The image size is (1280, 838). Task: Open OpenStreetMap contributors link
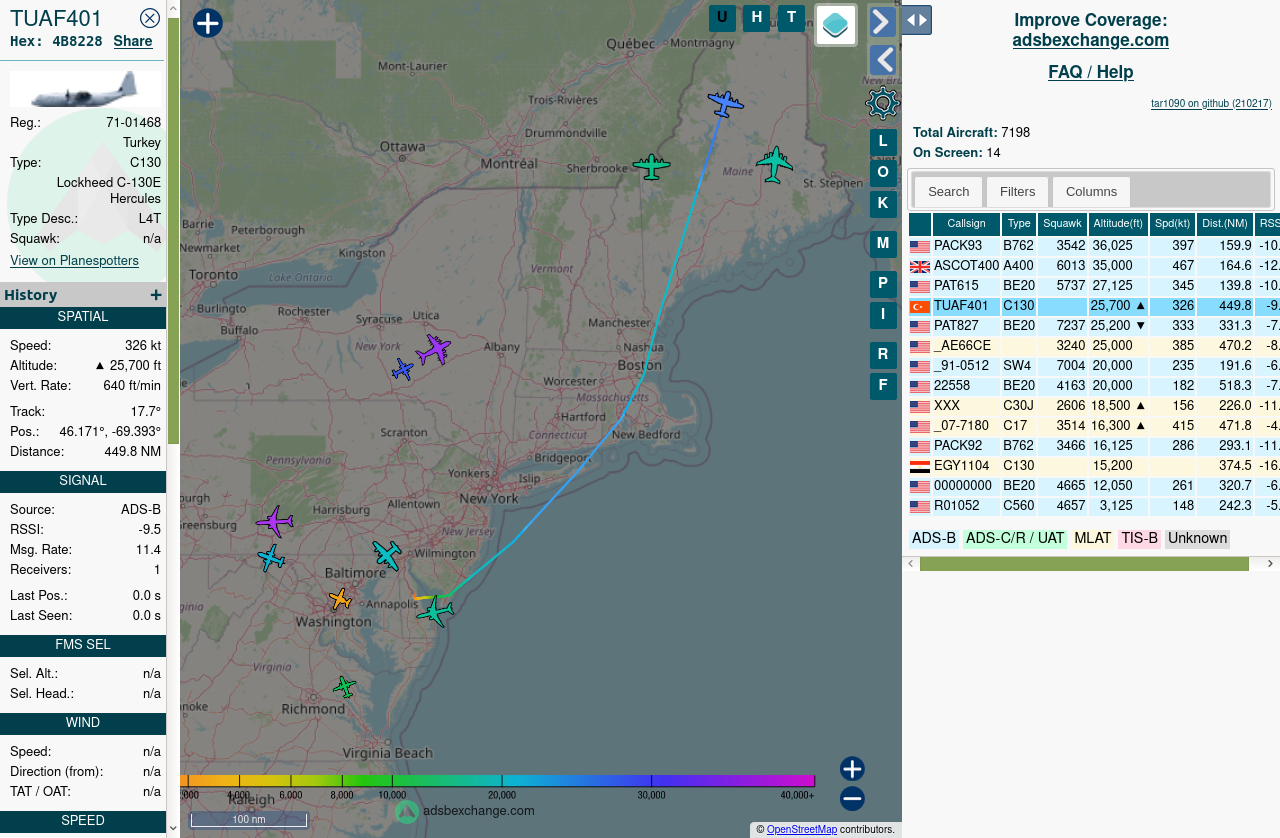pos(801,830)
